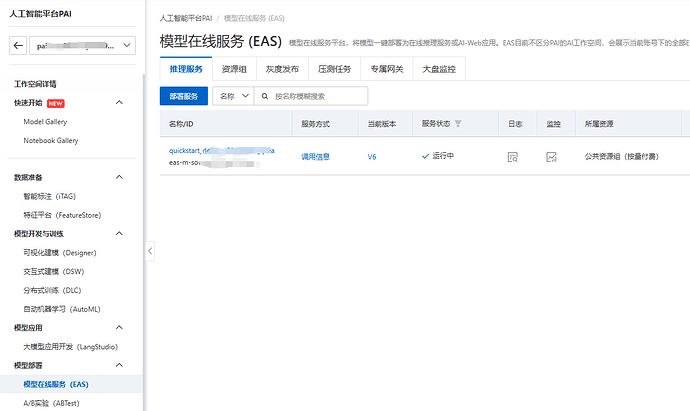The height and width of the screenshot is (411, 690).
Task: Open 分布式训练 (DLC)
Action: [x=52, y=290]
